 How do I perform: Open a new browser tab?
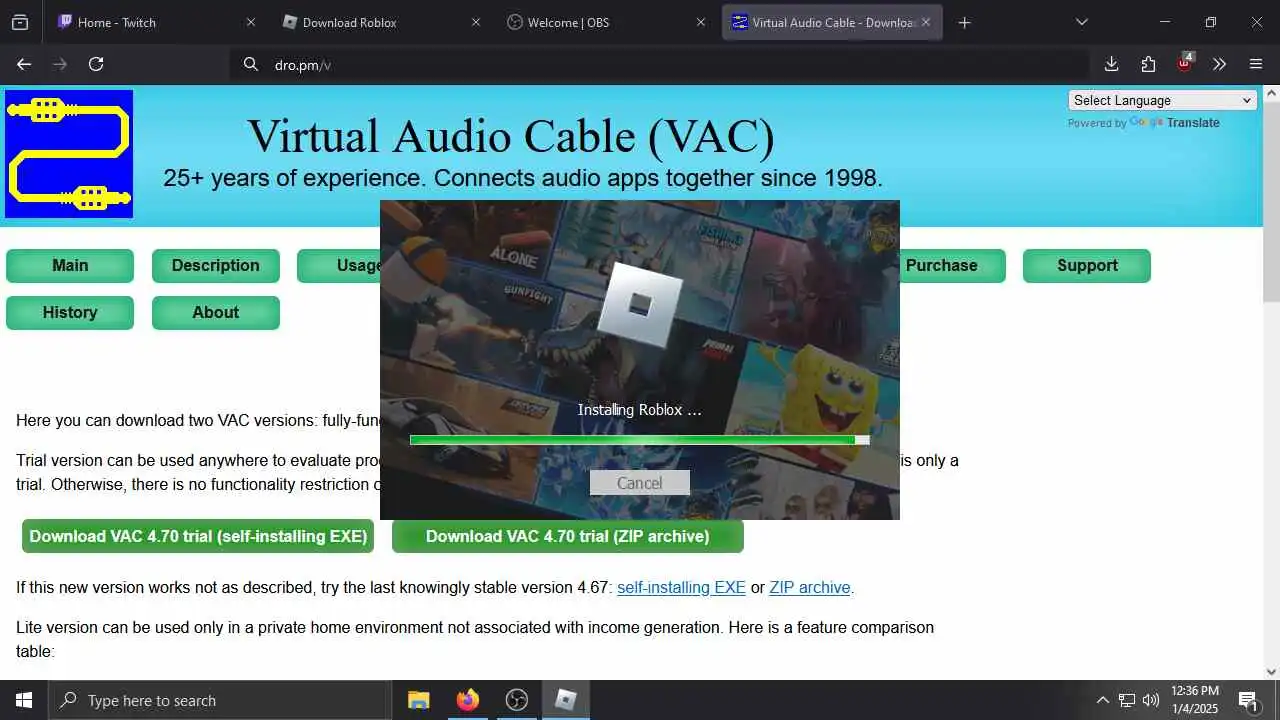tap(964, 22)
